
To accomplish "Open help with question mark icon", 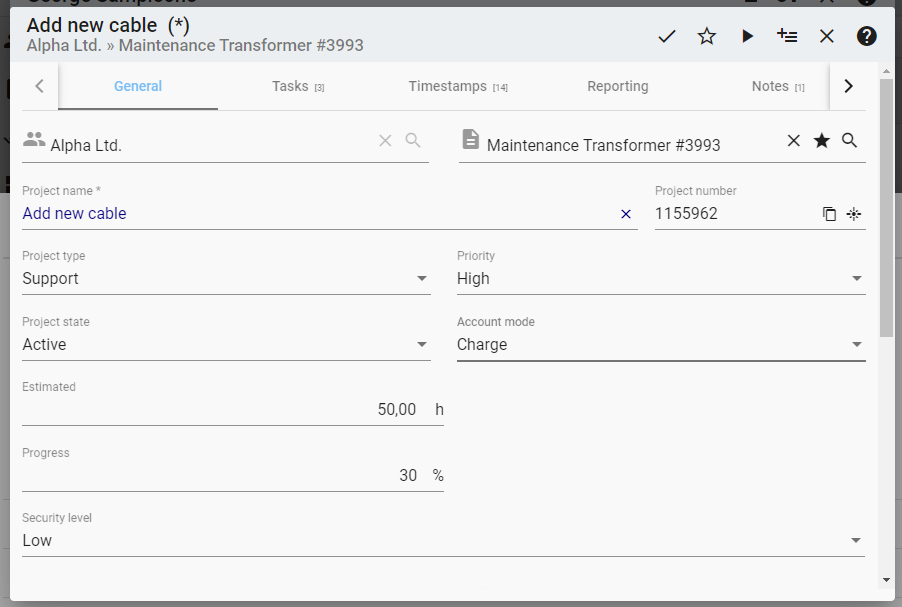I will pos(867,36).
